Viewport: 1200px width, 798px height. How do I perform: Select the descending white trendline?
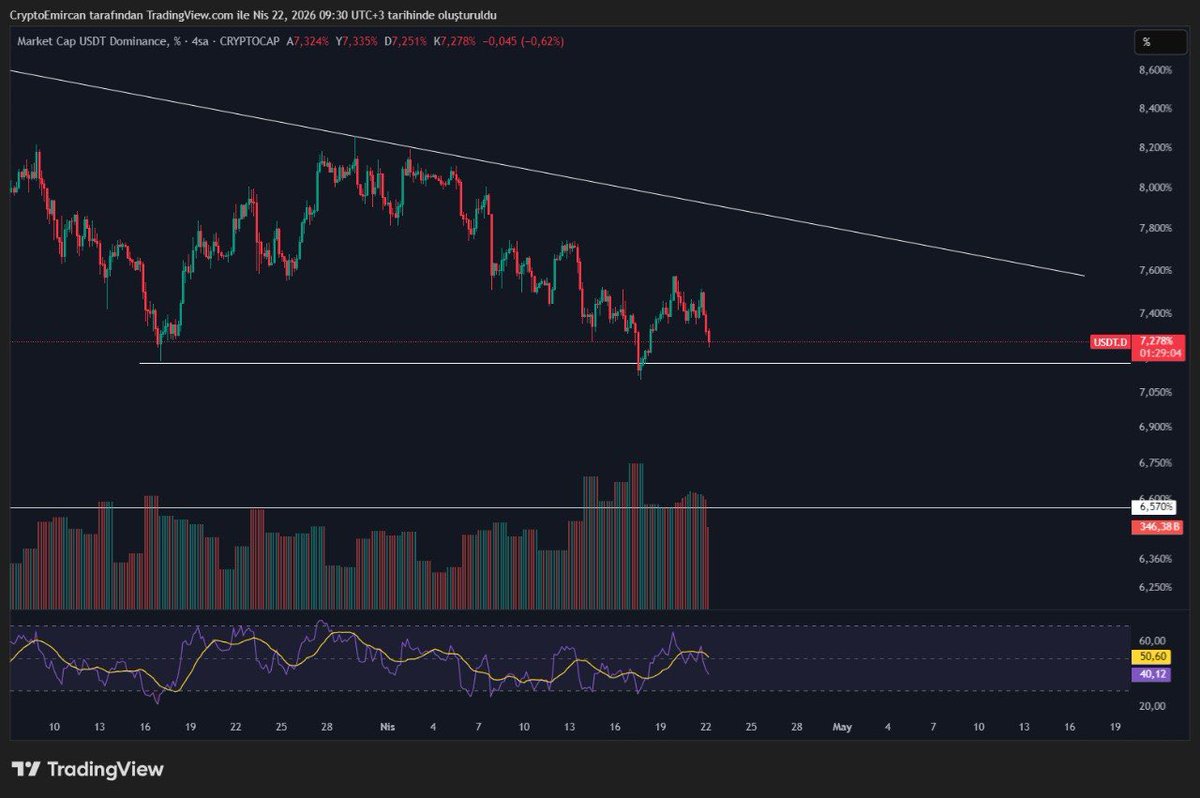click(x=547, y=173)
